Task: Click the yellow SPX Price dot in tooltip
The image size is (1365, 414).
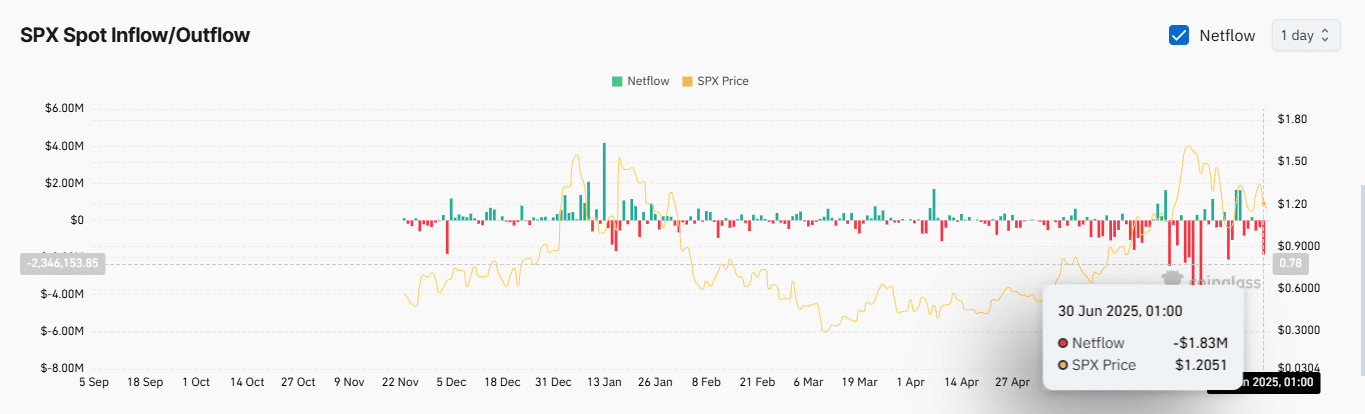Action: coord(1063,365)
